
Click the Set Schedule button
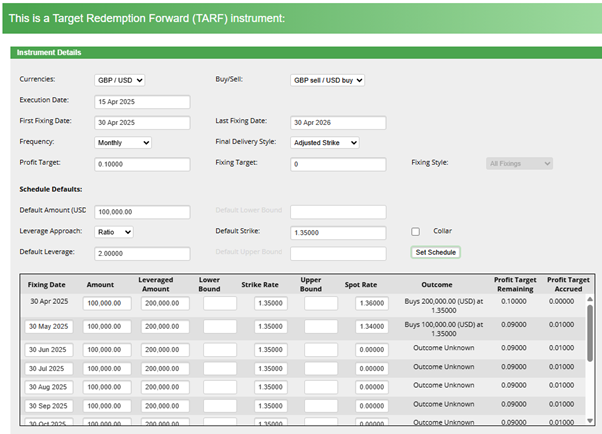coord(435,252)
